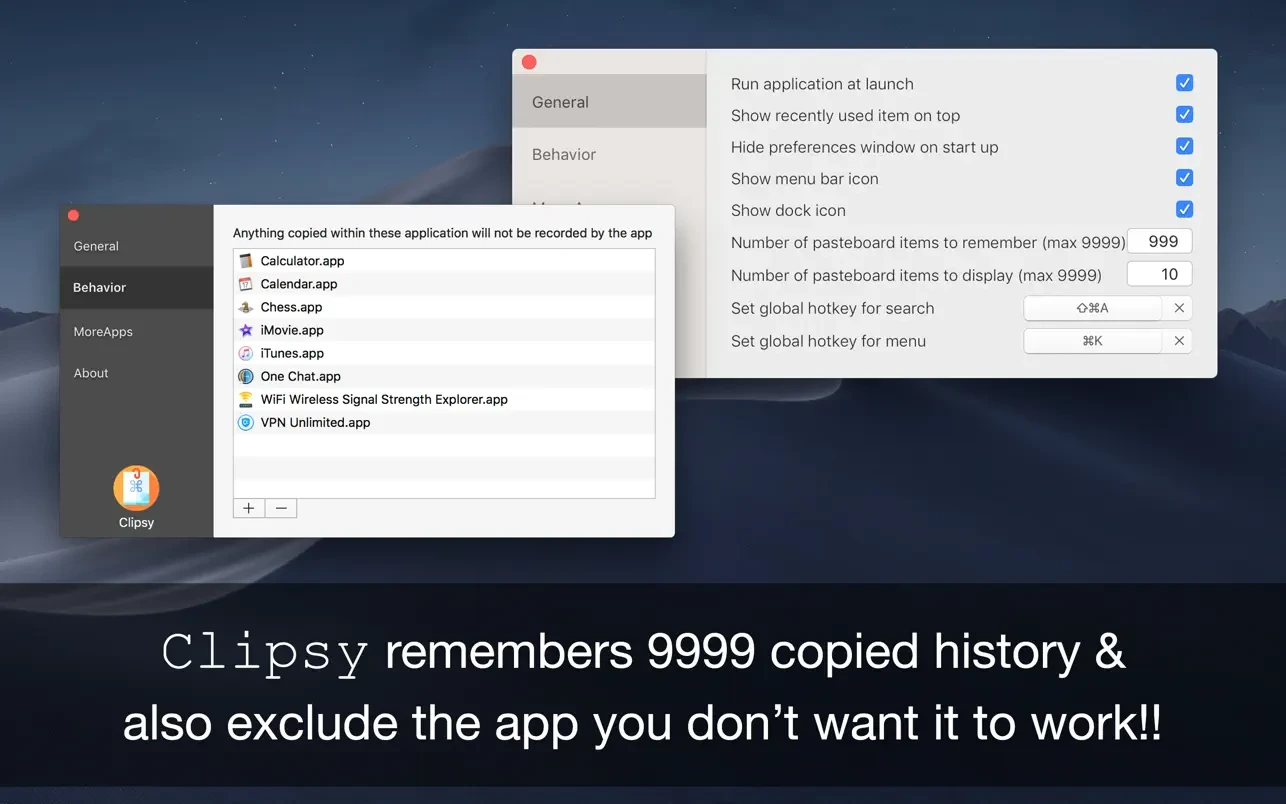The height and width of the screenshot is (804, 1286).
Task: Click the Chess.app icon in list
Action: [246, 307]
